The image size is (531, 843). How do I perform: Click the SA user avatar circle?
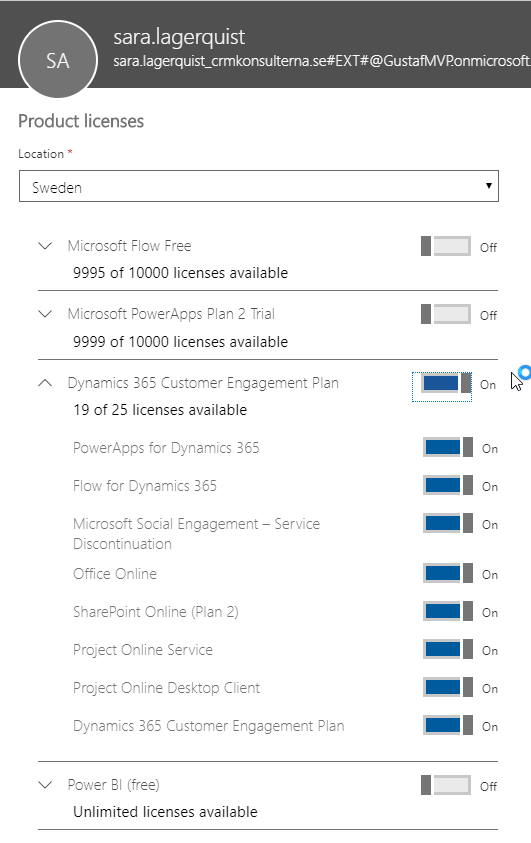click(x=58, y=59)
